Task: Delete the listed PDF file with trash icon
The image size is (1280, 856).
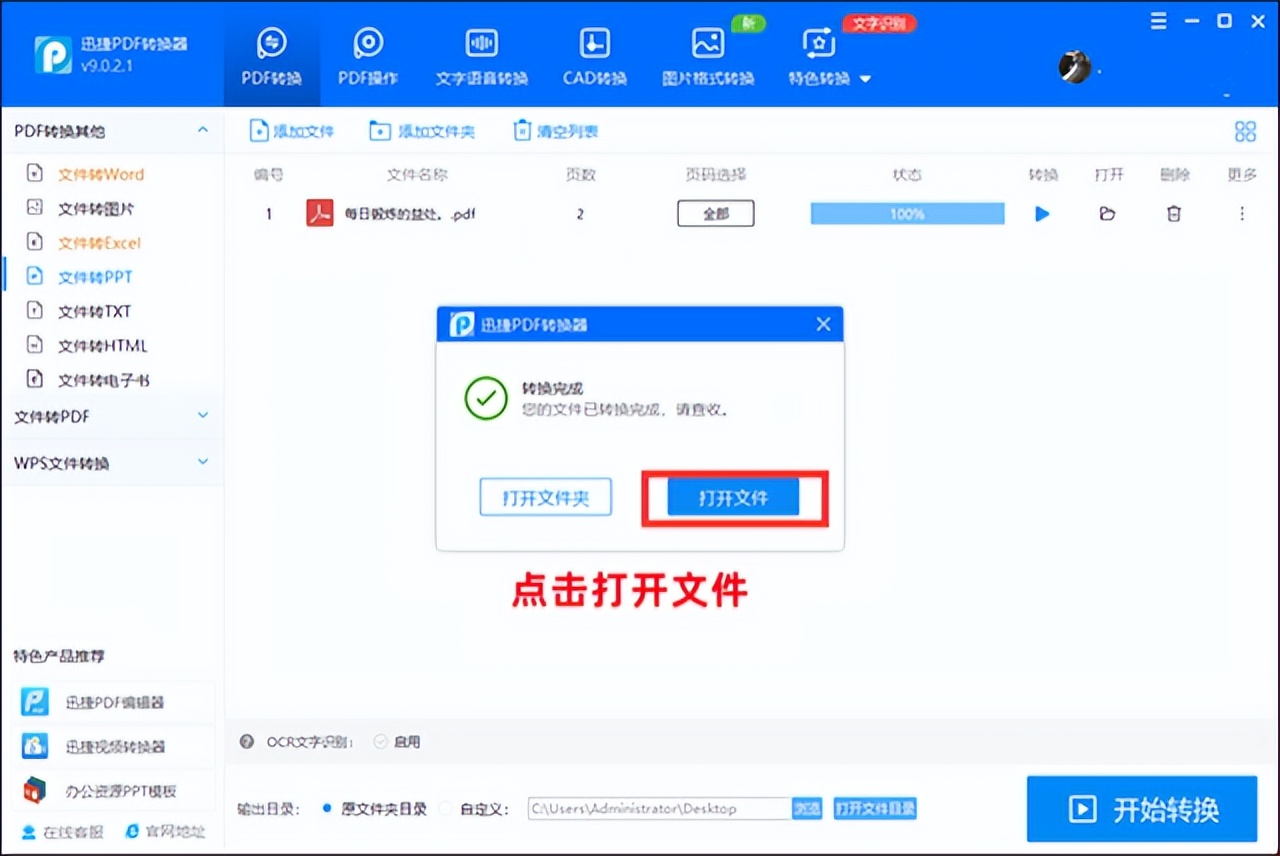Action: coord(1174,214)
